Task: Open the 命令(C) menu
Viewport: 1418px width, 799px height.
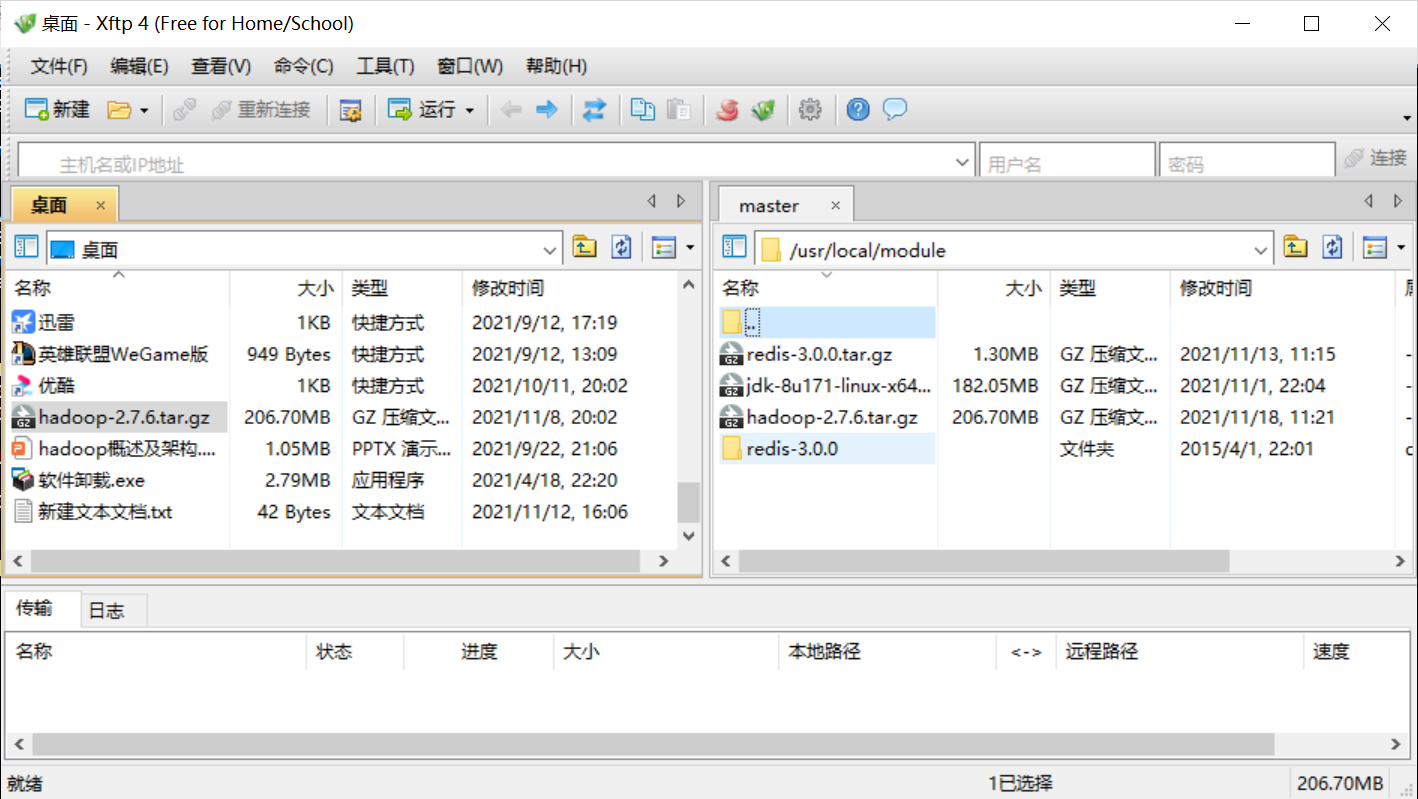Action: pos(303,67)
